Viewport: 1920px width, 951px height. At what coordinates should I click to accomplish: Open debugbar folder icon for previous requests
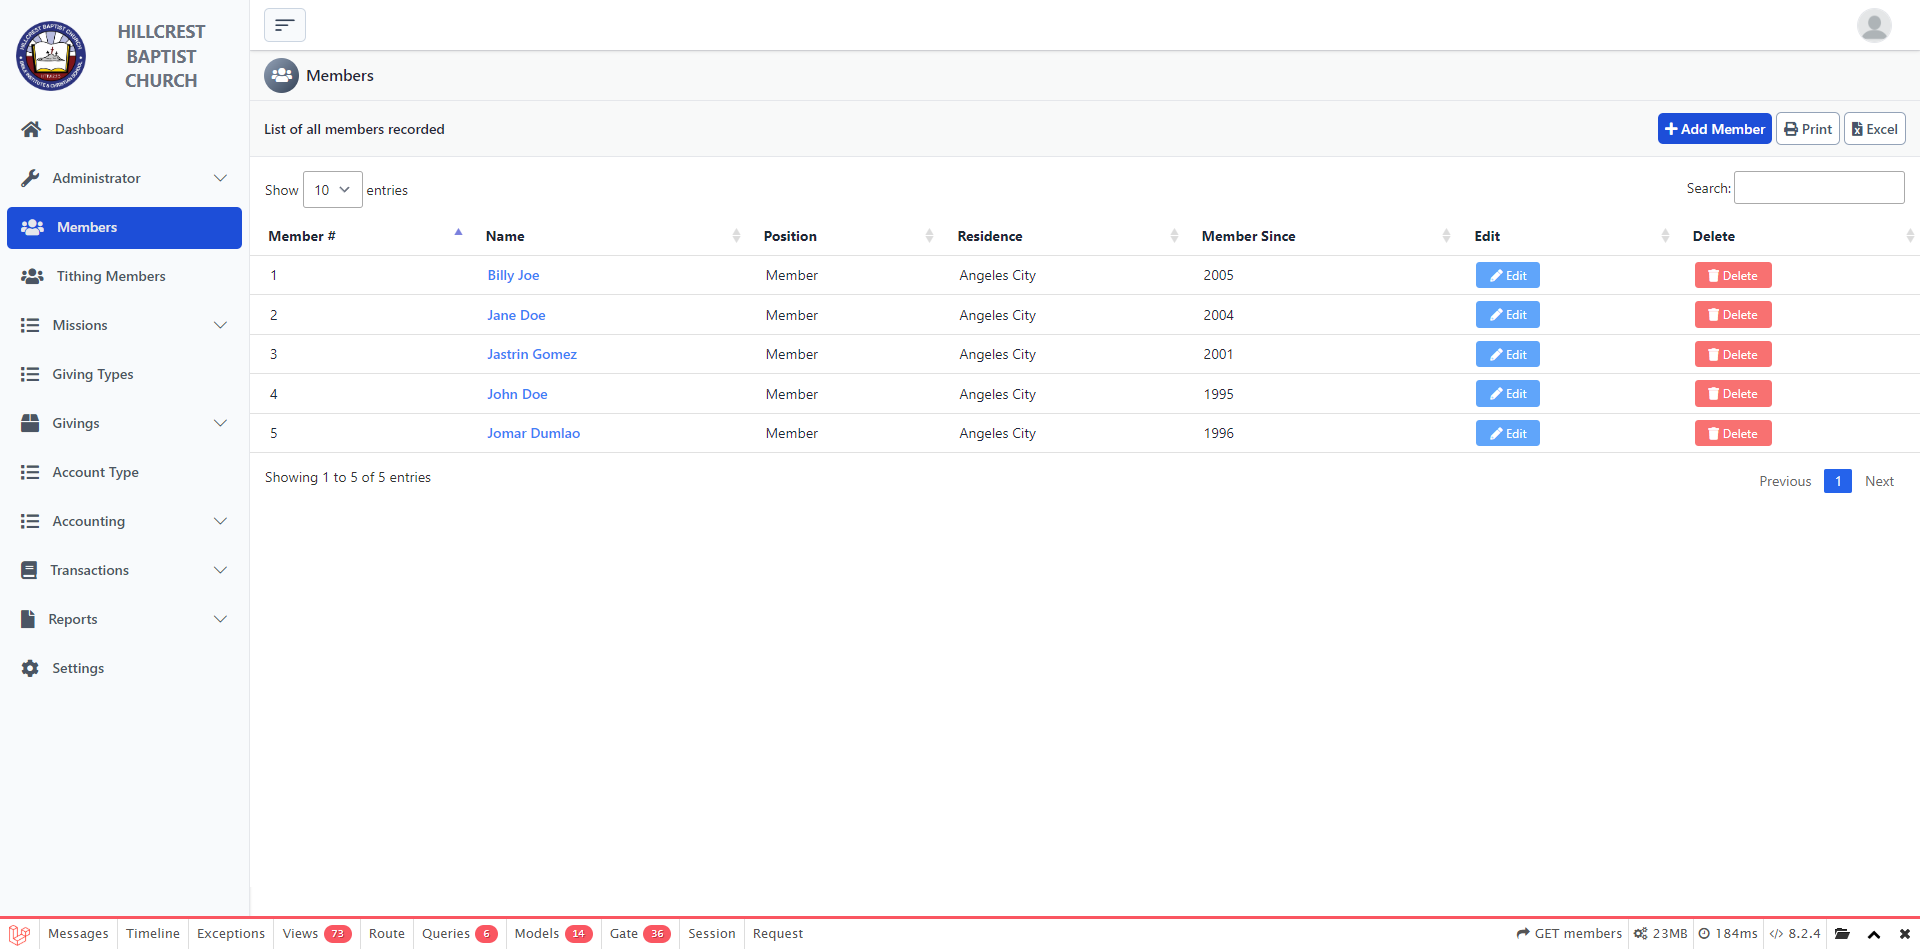click(1842, 934)
